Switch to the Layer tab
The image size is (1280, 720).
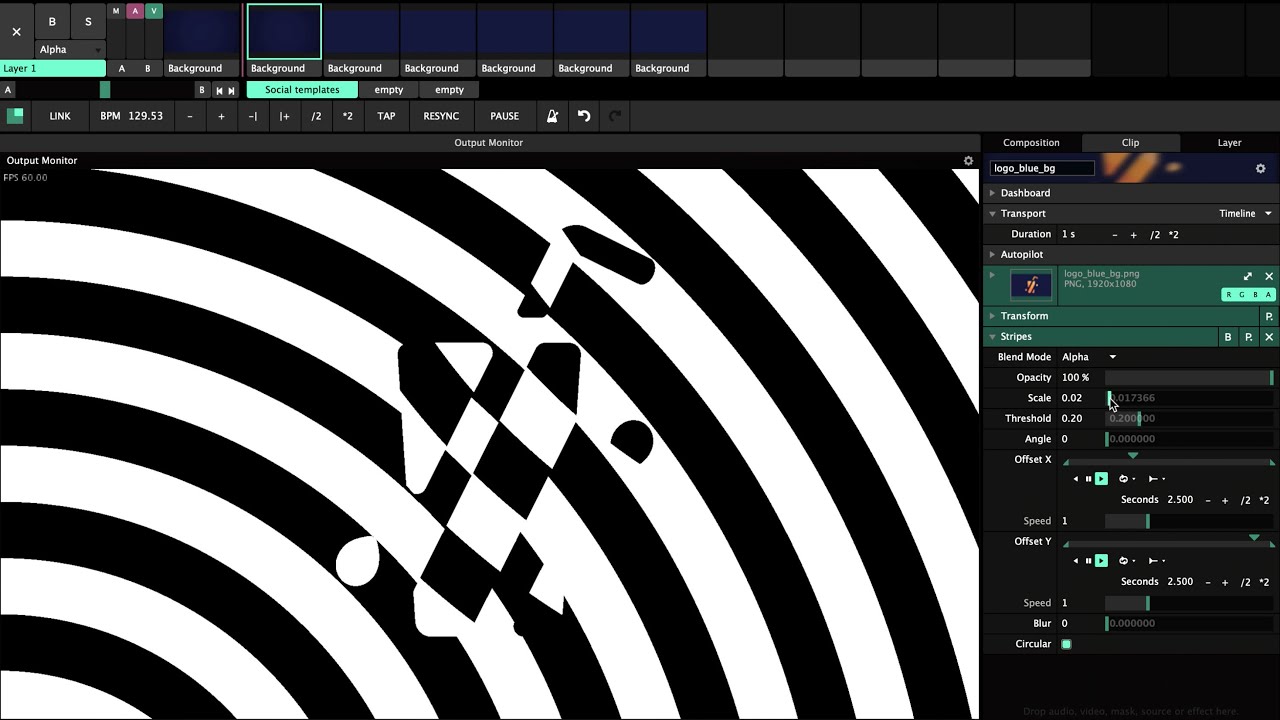coord(1229,143)
